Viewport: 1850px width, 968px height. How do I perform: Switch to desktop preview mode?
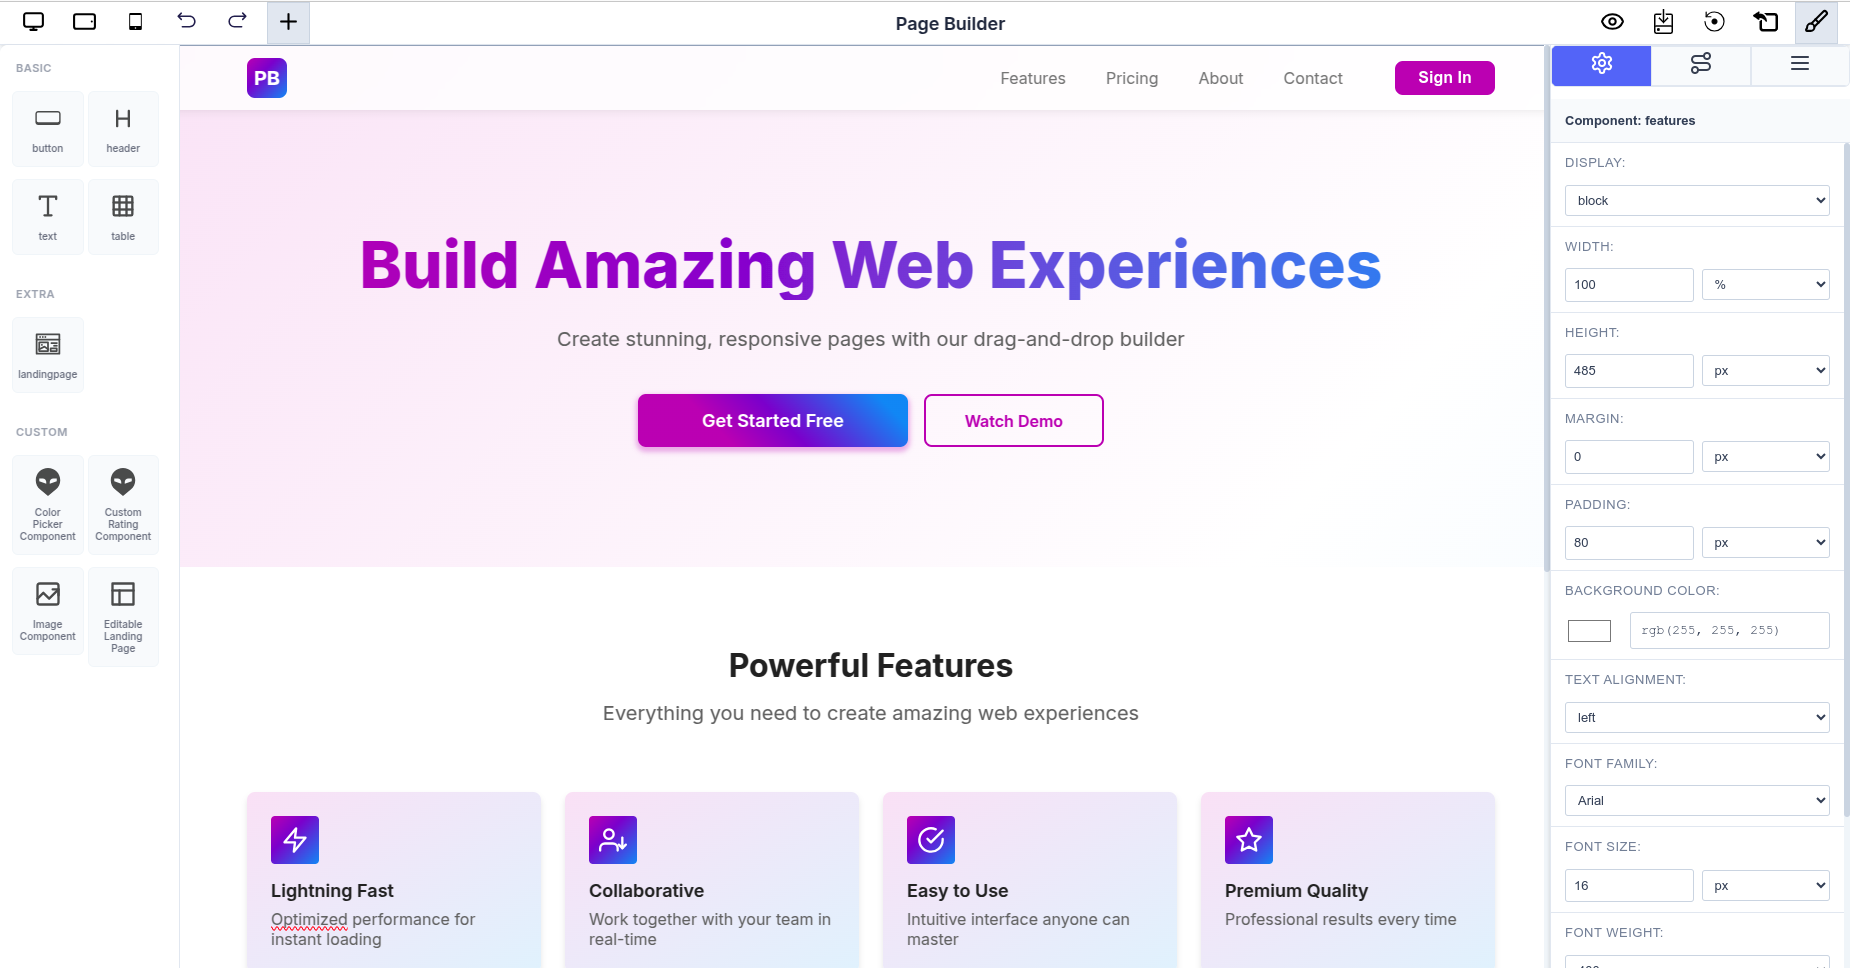pos(33,21)
